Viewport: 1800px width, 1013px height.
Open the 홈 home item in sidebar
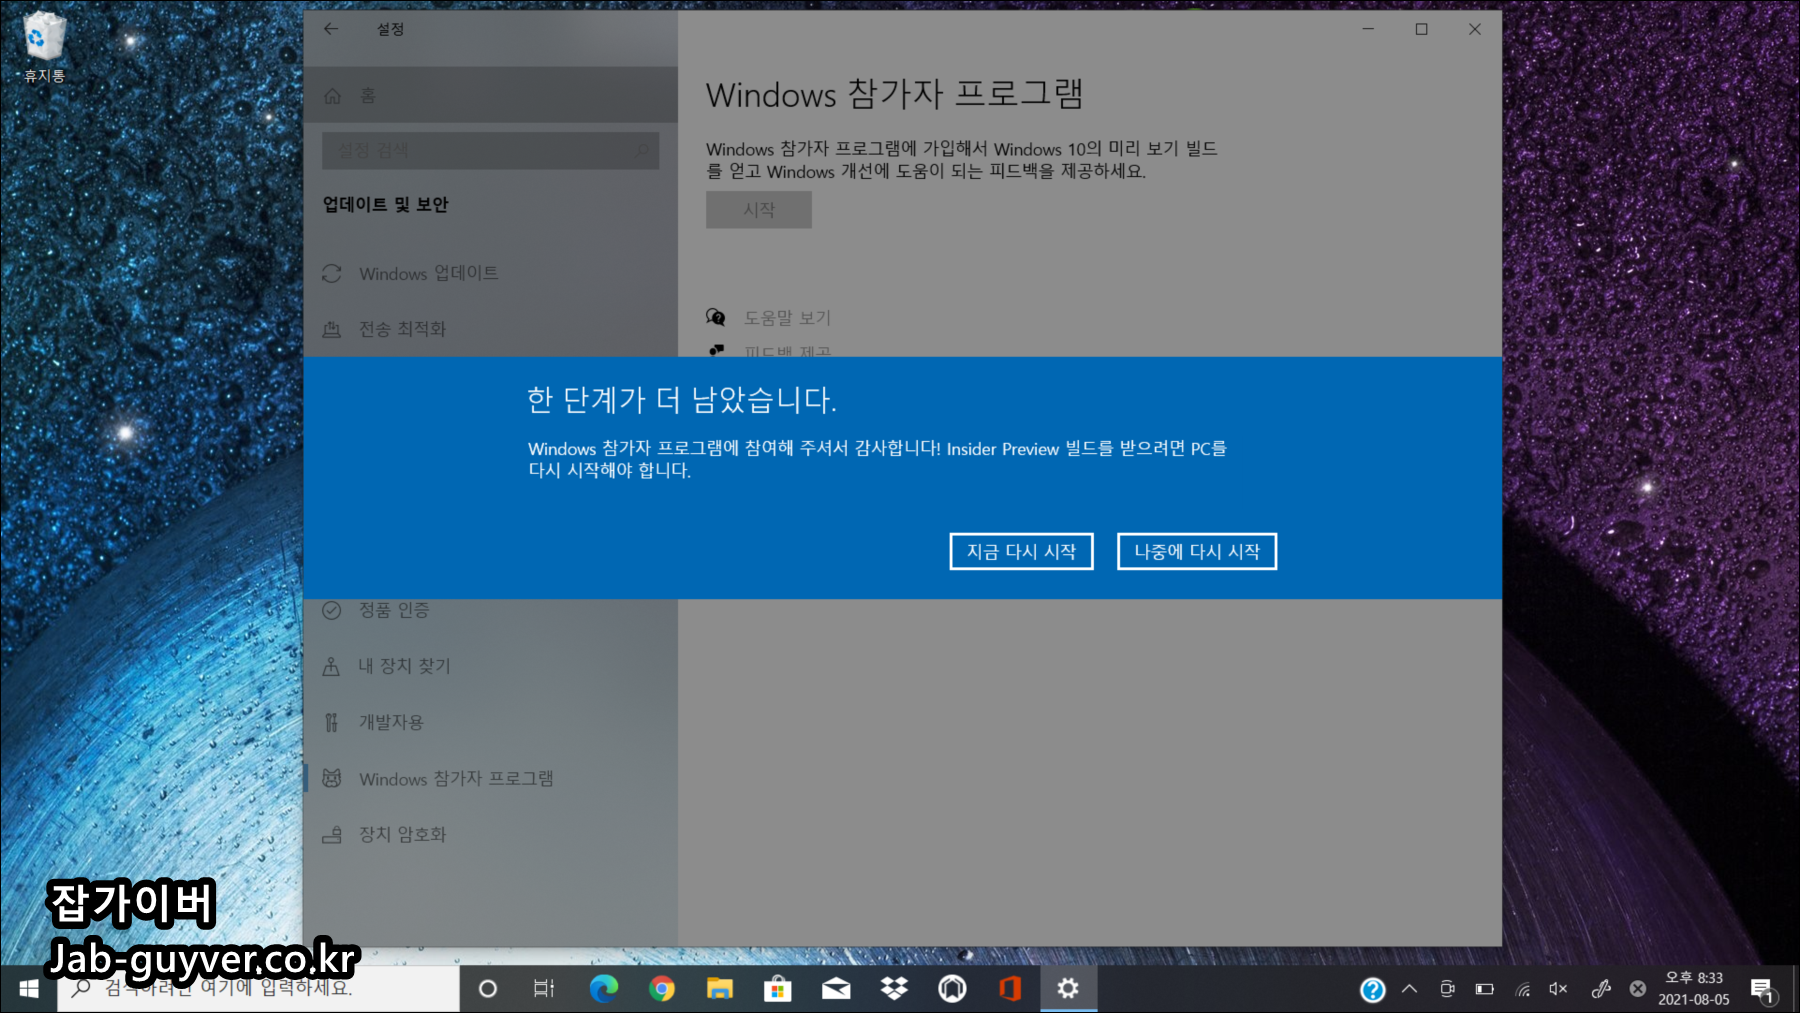click(490, 95)
